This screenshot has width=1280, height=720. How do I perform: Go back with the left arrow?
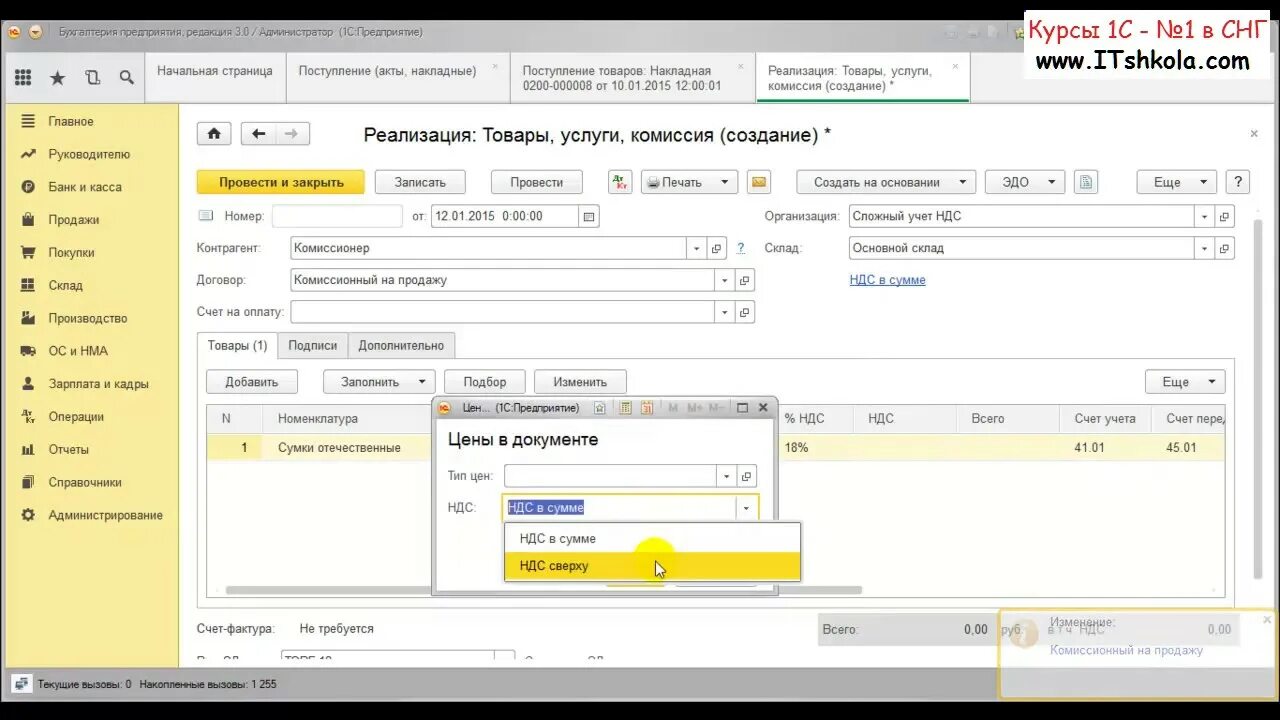(x=259, y=133)
